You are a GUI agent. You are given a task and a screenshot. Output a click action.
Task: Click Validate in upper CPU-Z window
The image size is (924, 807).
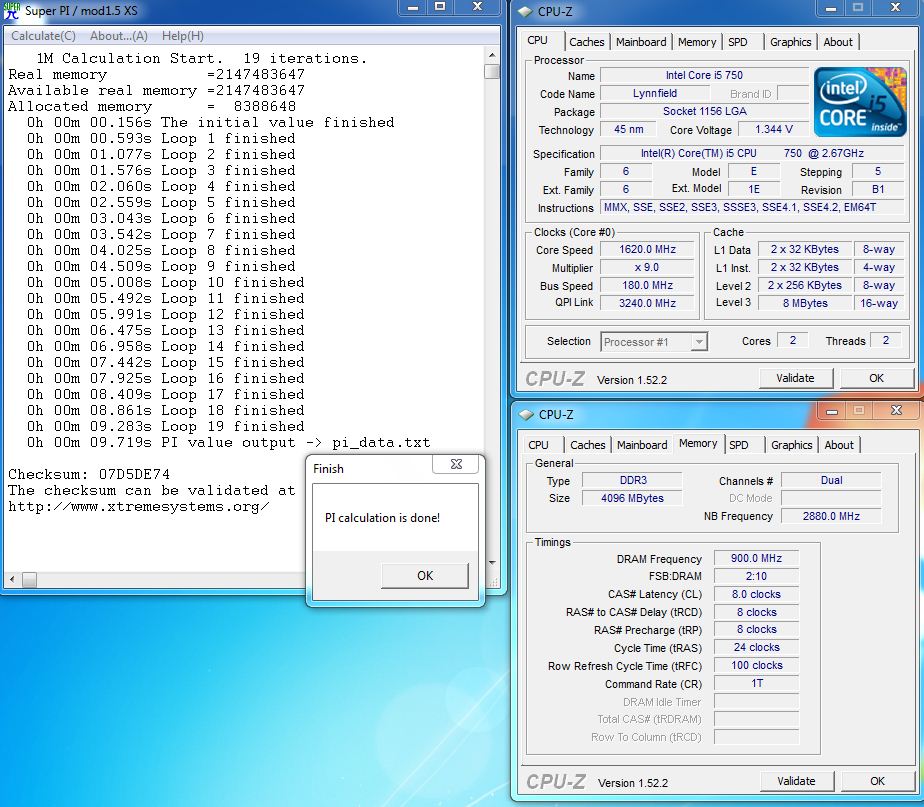click(x=795, y=378)
